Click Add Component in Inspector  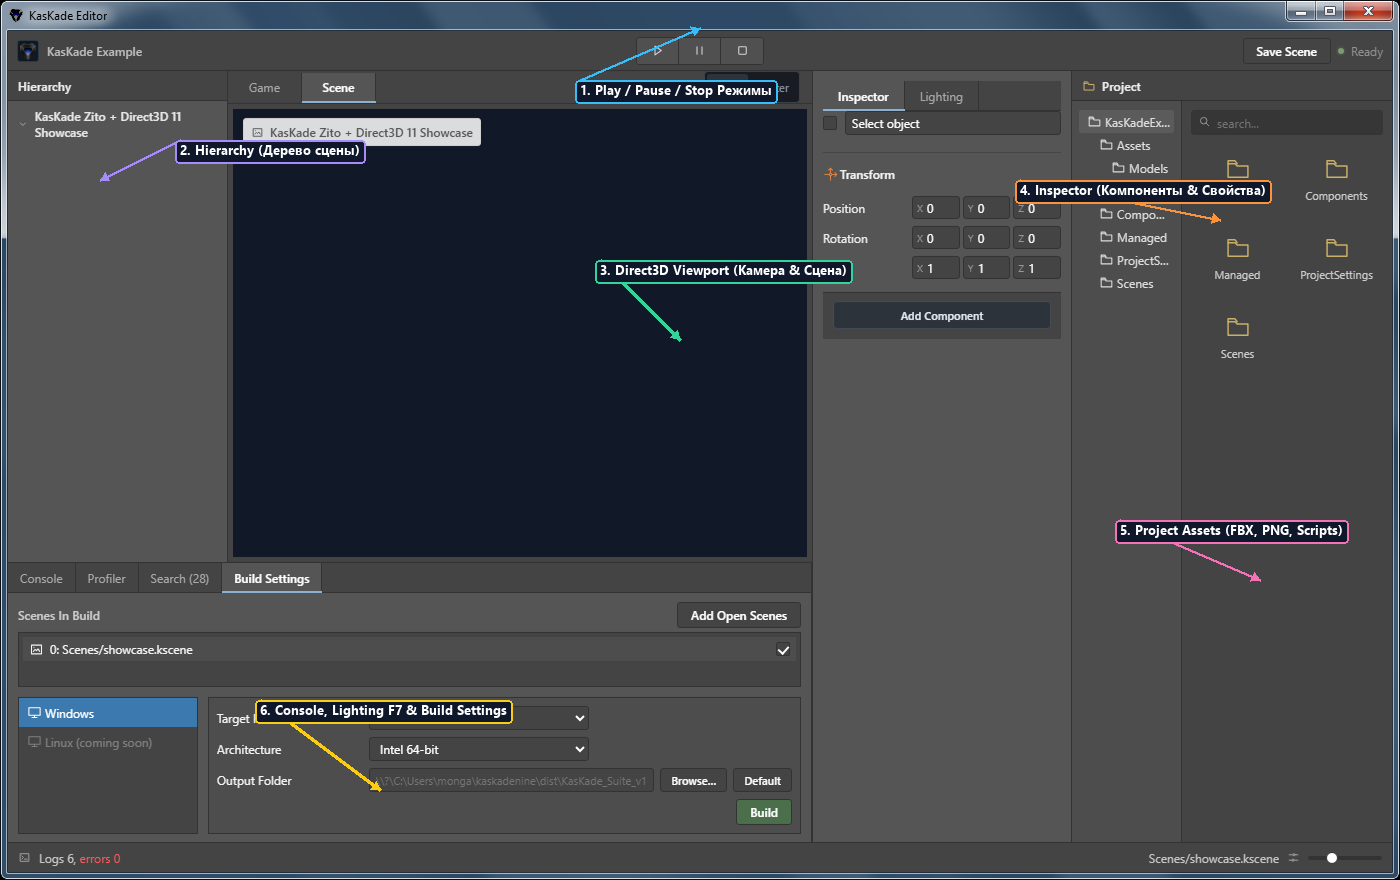pos(942,316)
